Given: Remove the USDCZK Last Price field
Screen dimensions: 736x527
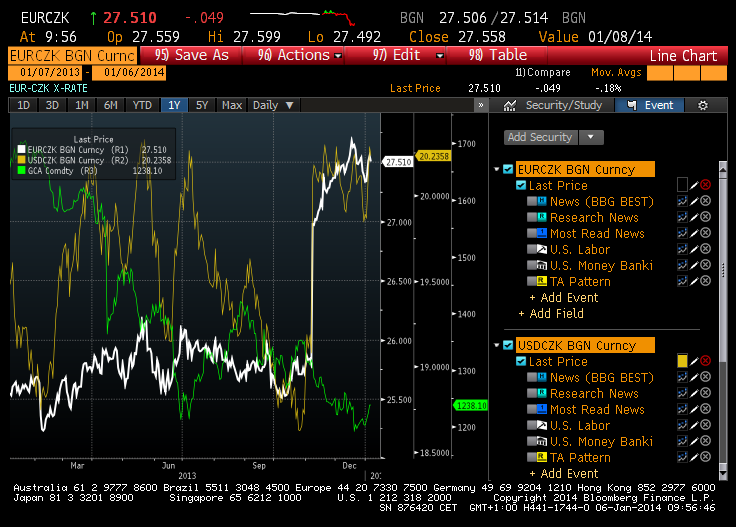Looking at the screenshot, I should coord(705,361).
